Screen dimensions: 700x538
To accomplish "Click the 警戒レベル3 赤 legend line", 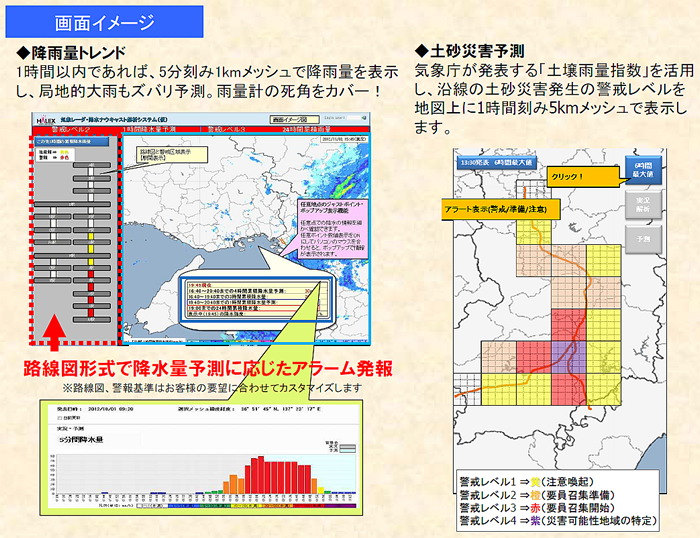I will (537, 508).
